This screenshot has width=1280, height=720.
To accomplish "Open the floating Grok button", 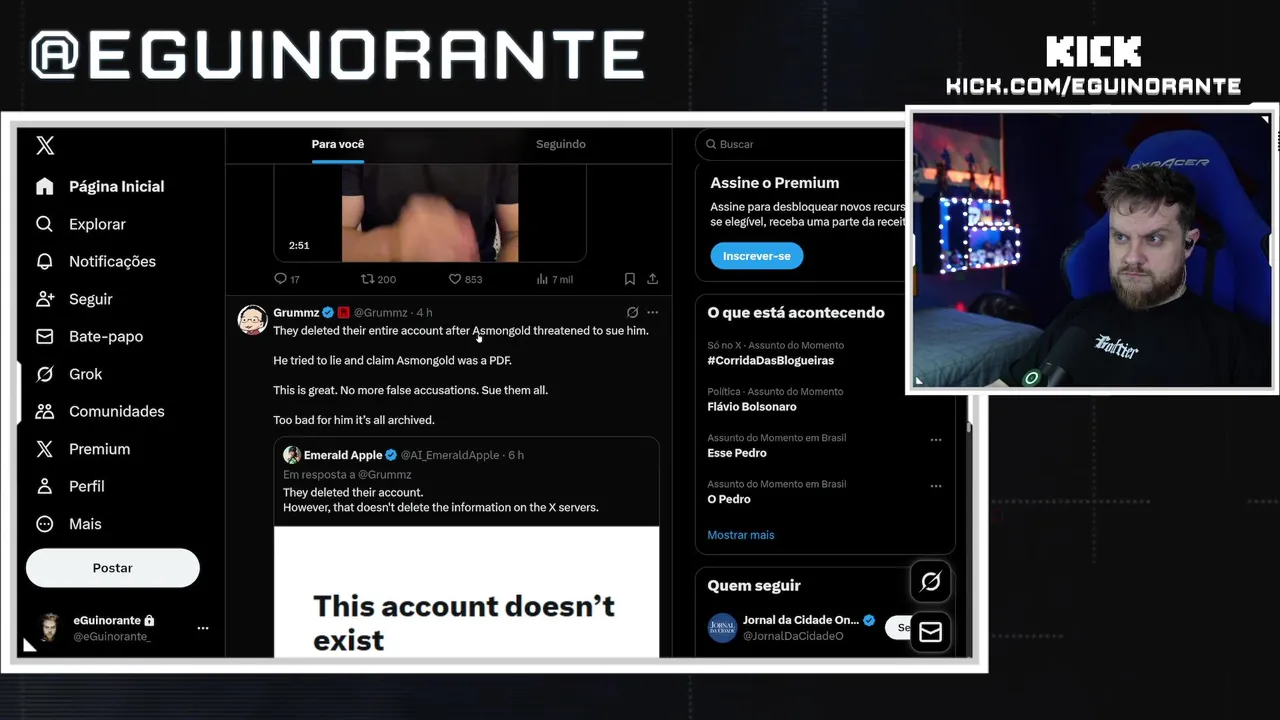I will (x=930, y=581).
